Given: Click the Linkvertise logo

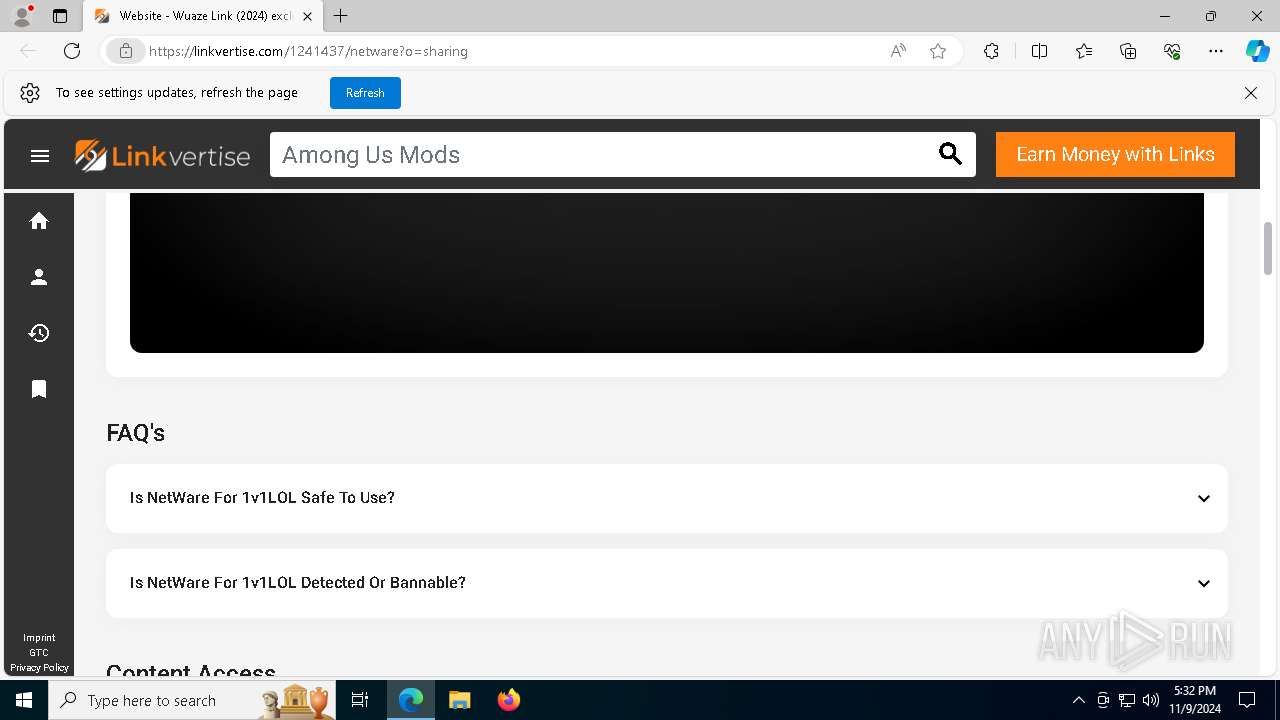Looking at the screenshot, I should 162,155.
